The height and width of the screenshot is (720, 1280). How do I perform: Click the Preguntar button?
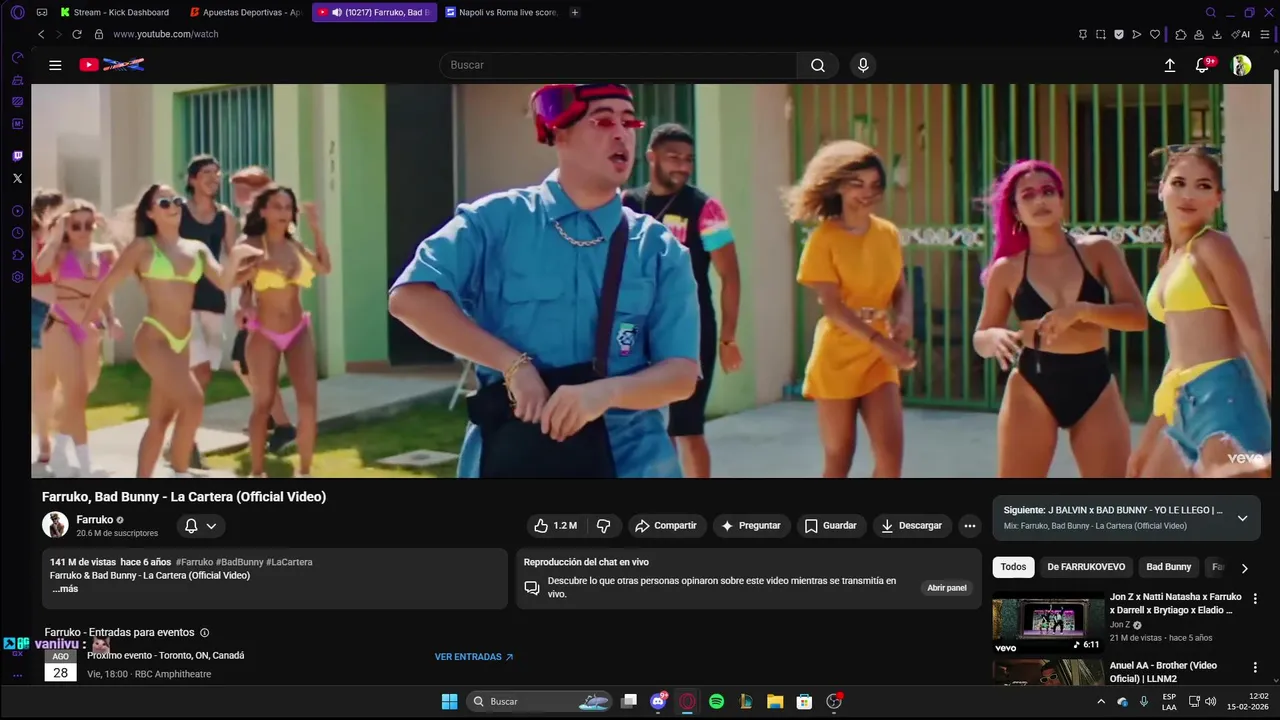[750, 525]
